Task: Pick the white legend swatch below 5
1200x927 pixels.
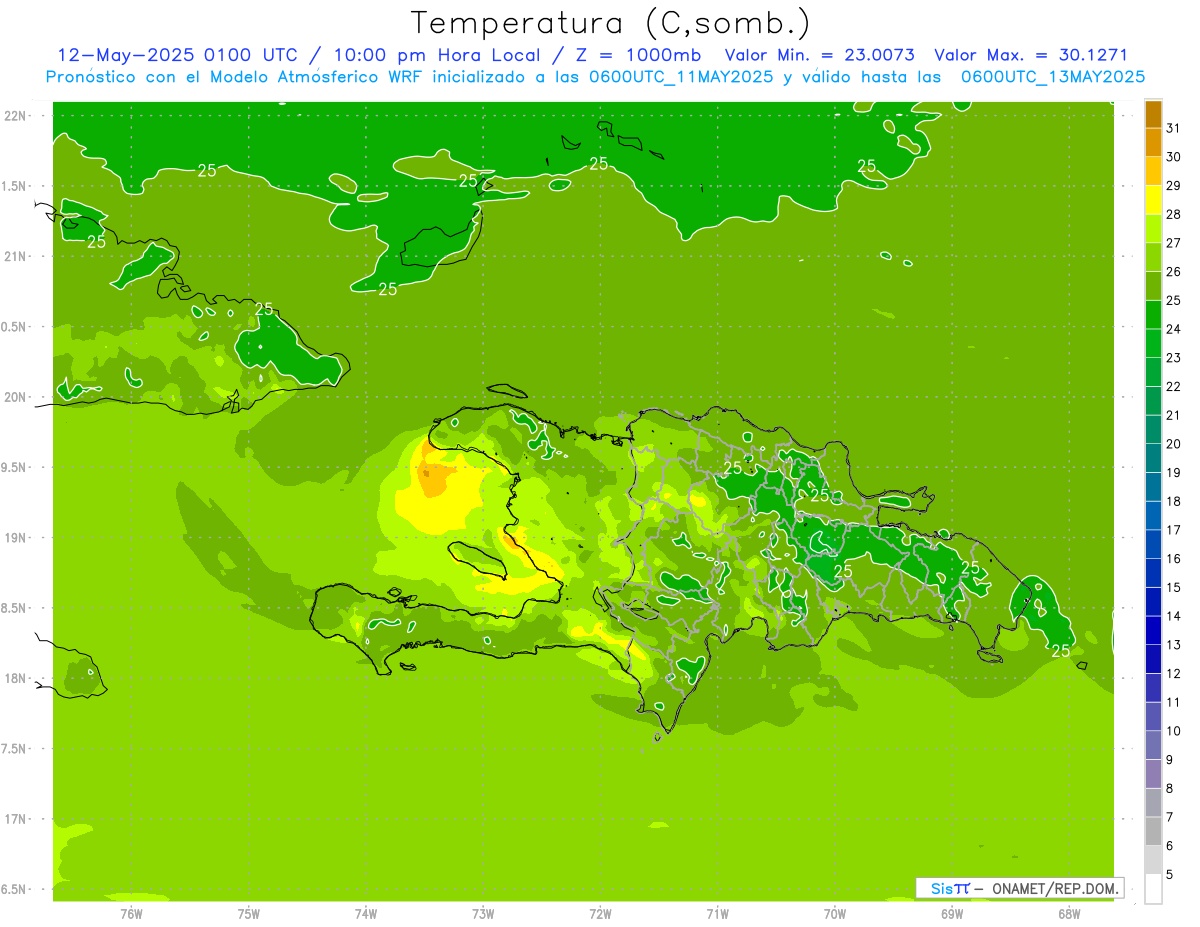Action: coord(1153,889)
